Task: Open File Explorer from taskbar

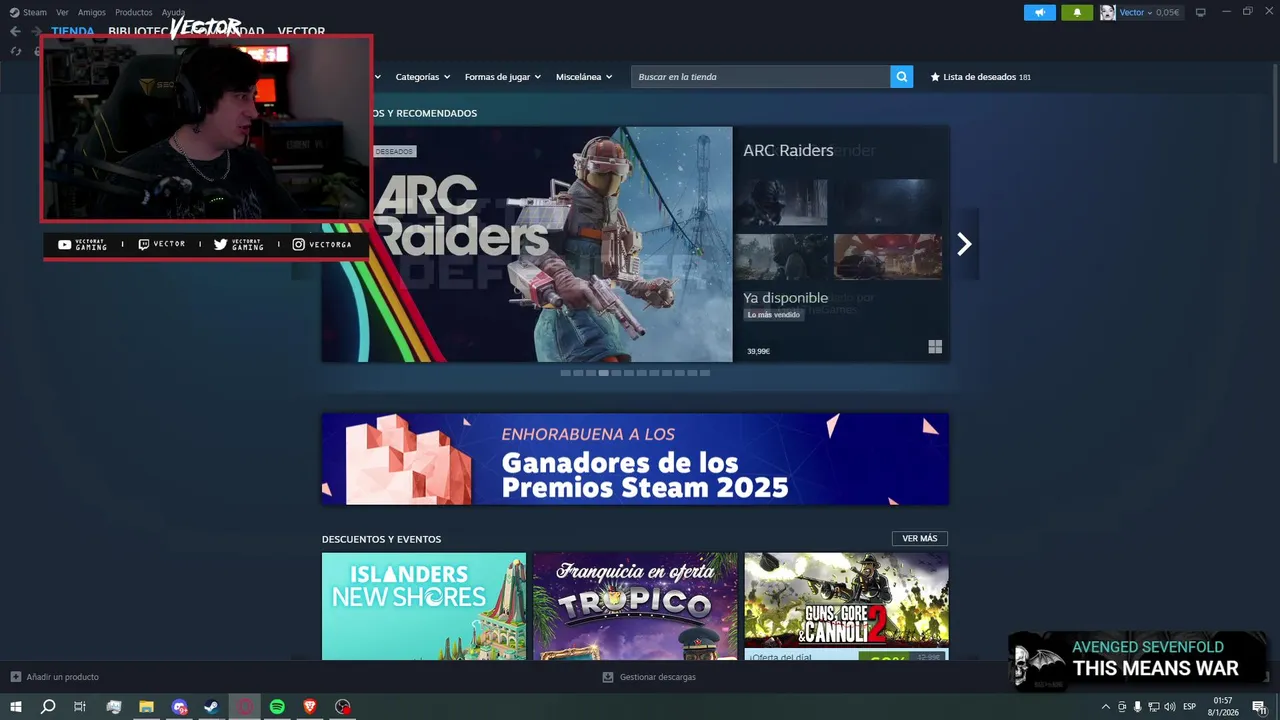Action: click(146, 707)
